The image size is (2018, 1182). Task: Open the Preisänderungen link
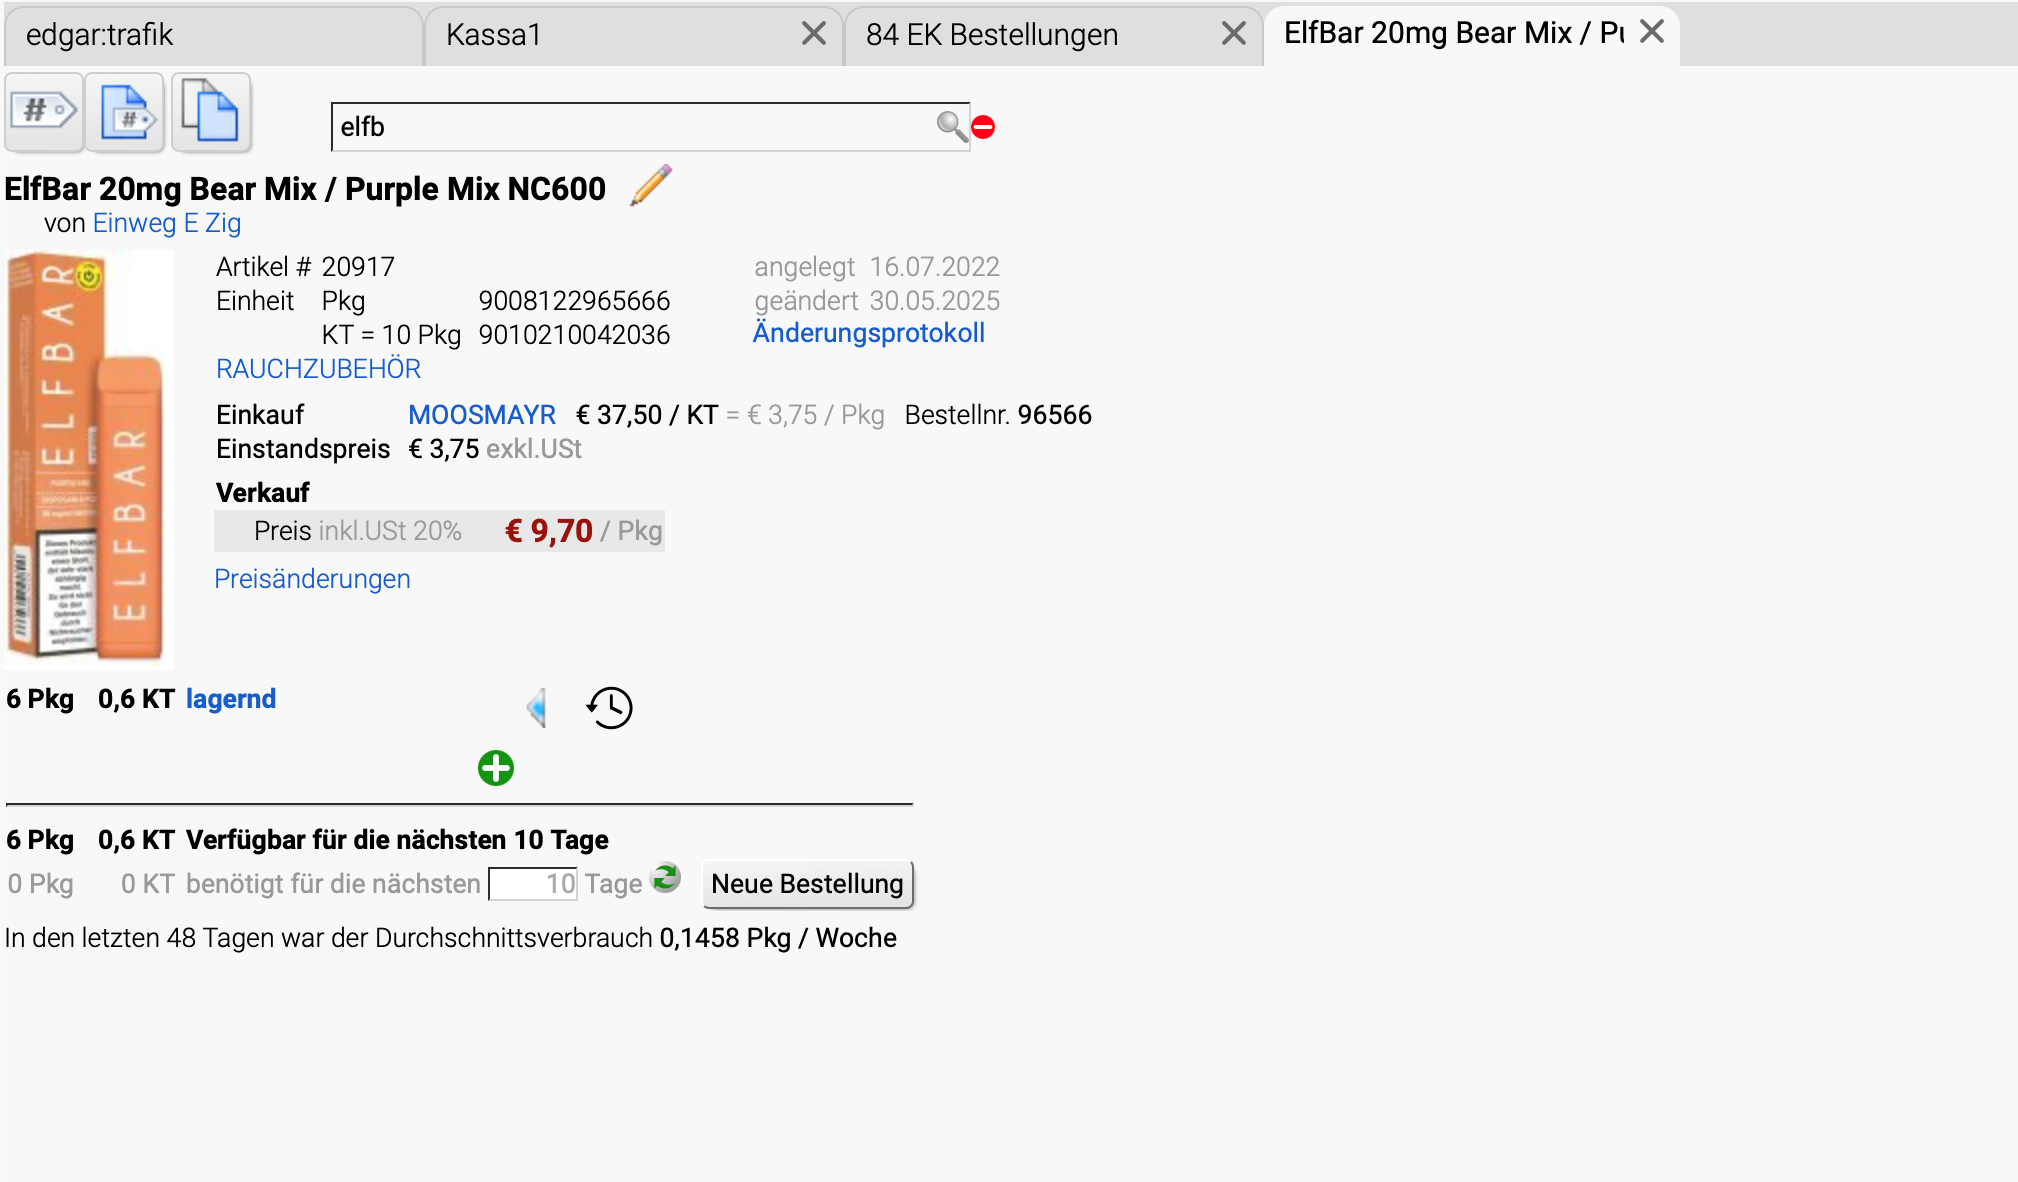coord(312,579)
